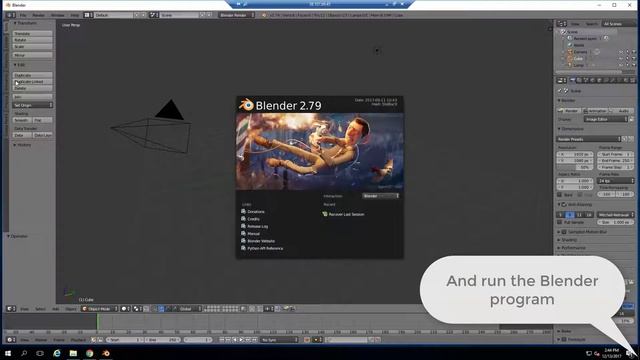640x360 pixels.
Task: Click the Delete button in Edit panel
Action: coord(32,88)
